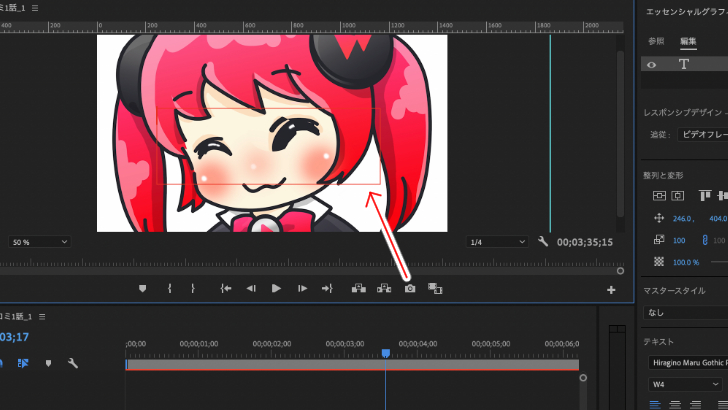Start playback with the Play button

click(276, 289)
